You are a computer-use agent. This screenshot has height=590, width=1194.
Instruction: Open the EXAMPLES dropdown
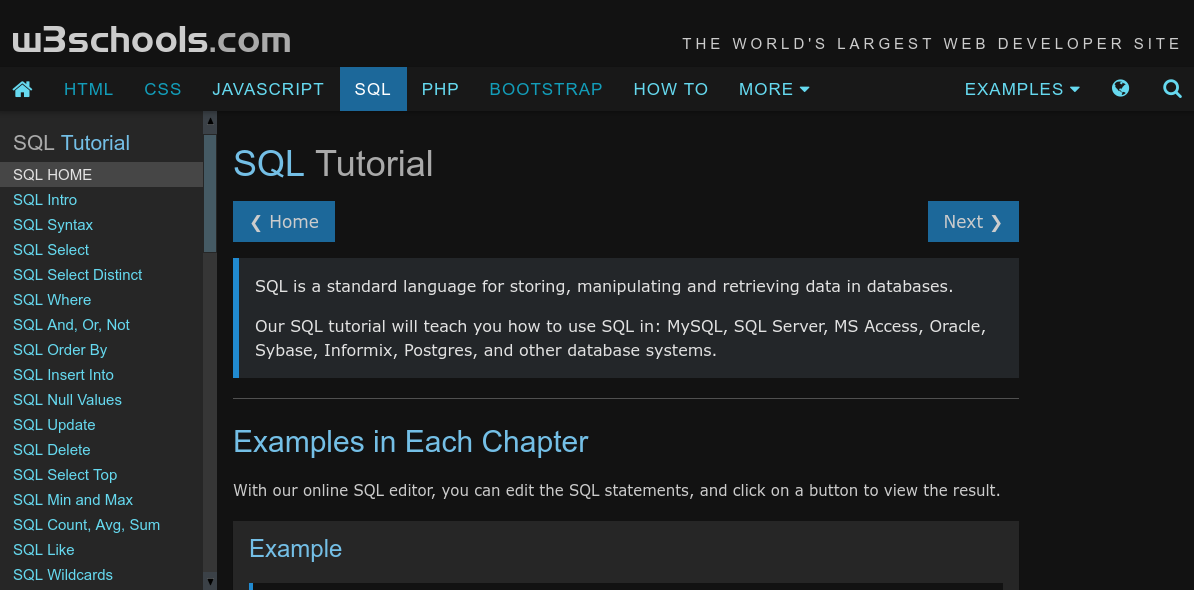point(1021,89)
